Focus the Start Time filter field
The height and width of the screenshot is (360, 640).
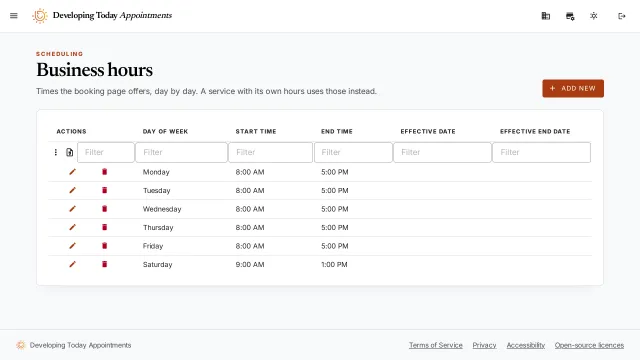tap(270, 152)
